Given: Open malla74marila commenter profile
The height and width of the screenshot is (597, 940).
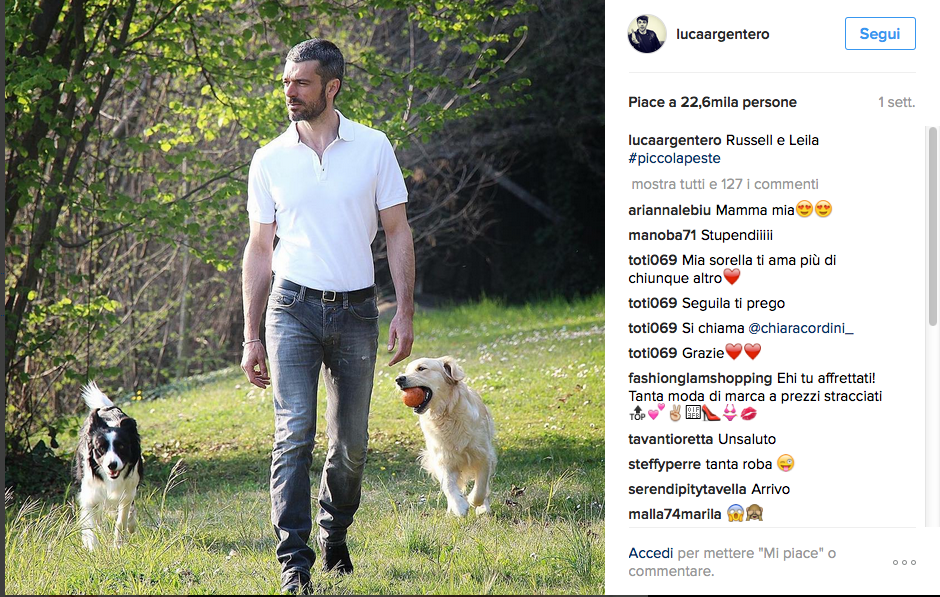Looking at the screenshot, I should pyautogui.click(x=674, y=514).
